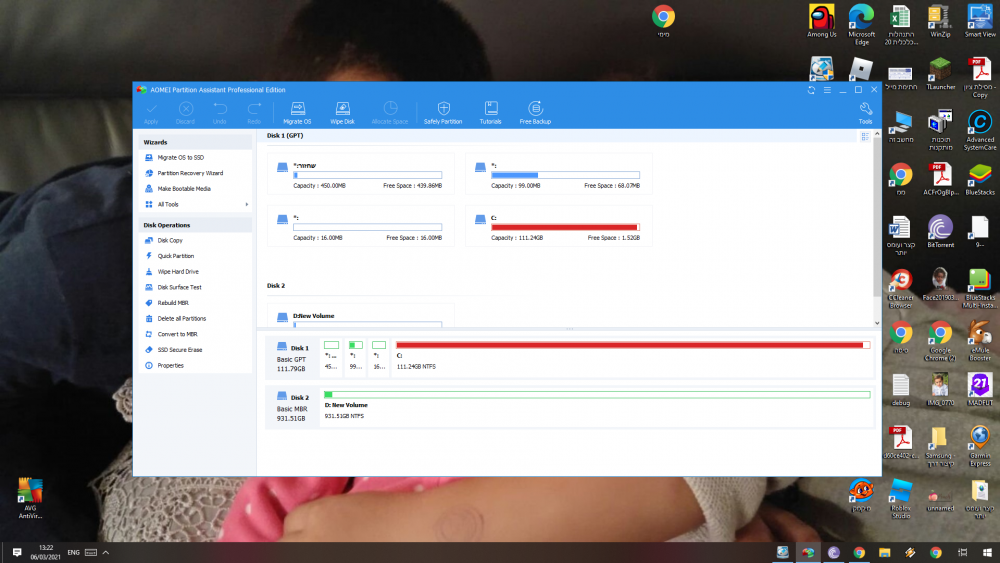Click the Migrate OS toolbar icon
This screenshot has width=1000, height=563.
point(297,112)
